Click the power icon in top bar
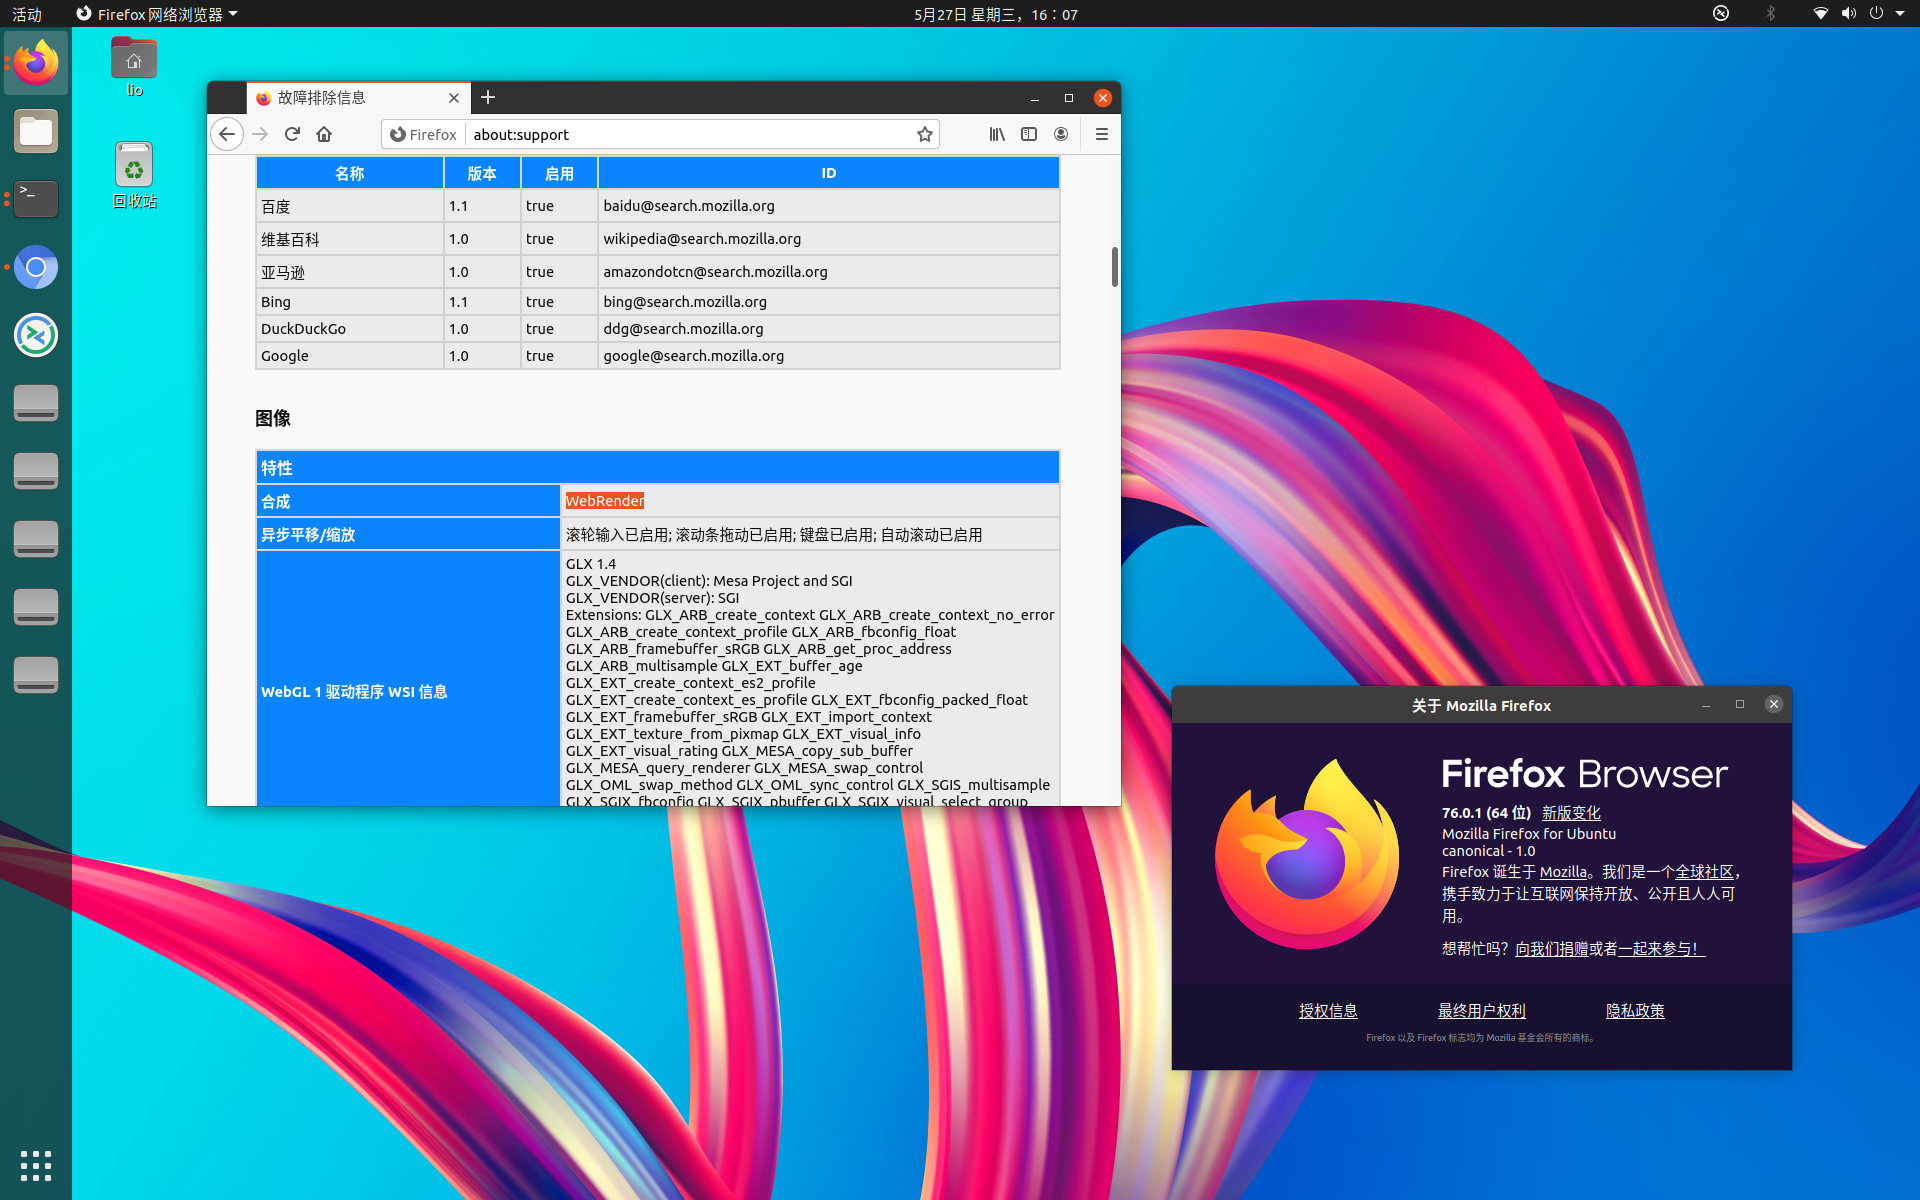Screen dimensions: 1920x1200 pos(1876,14)
